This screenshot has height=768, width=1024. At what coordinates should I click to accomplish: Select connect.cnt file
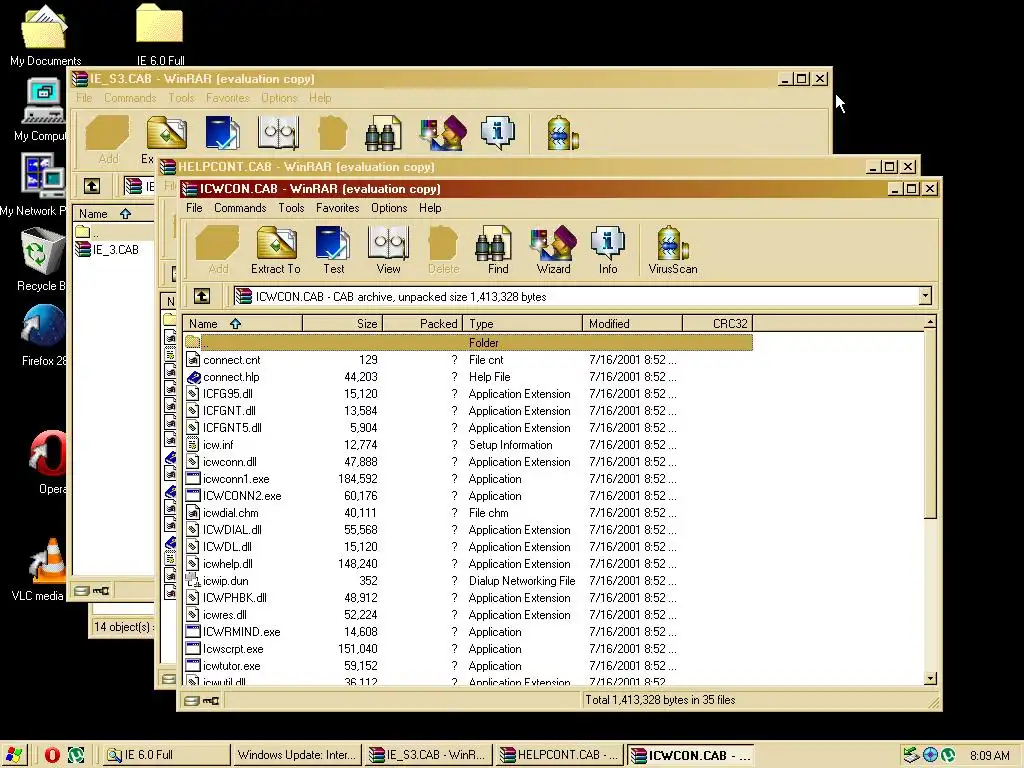468,360
